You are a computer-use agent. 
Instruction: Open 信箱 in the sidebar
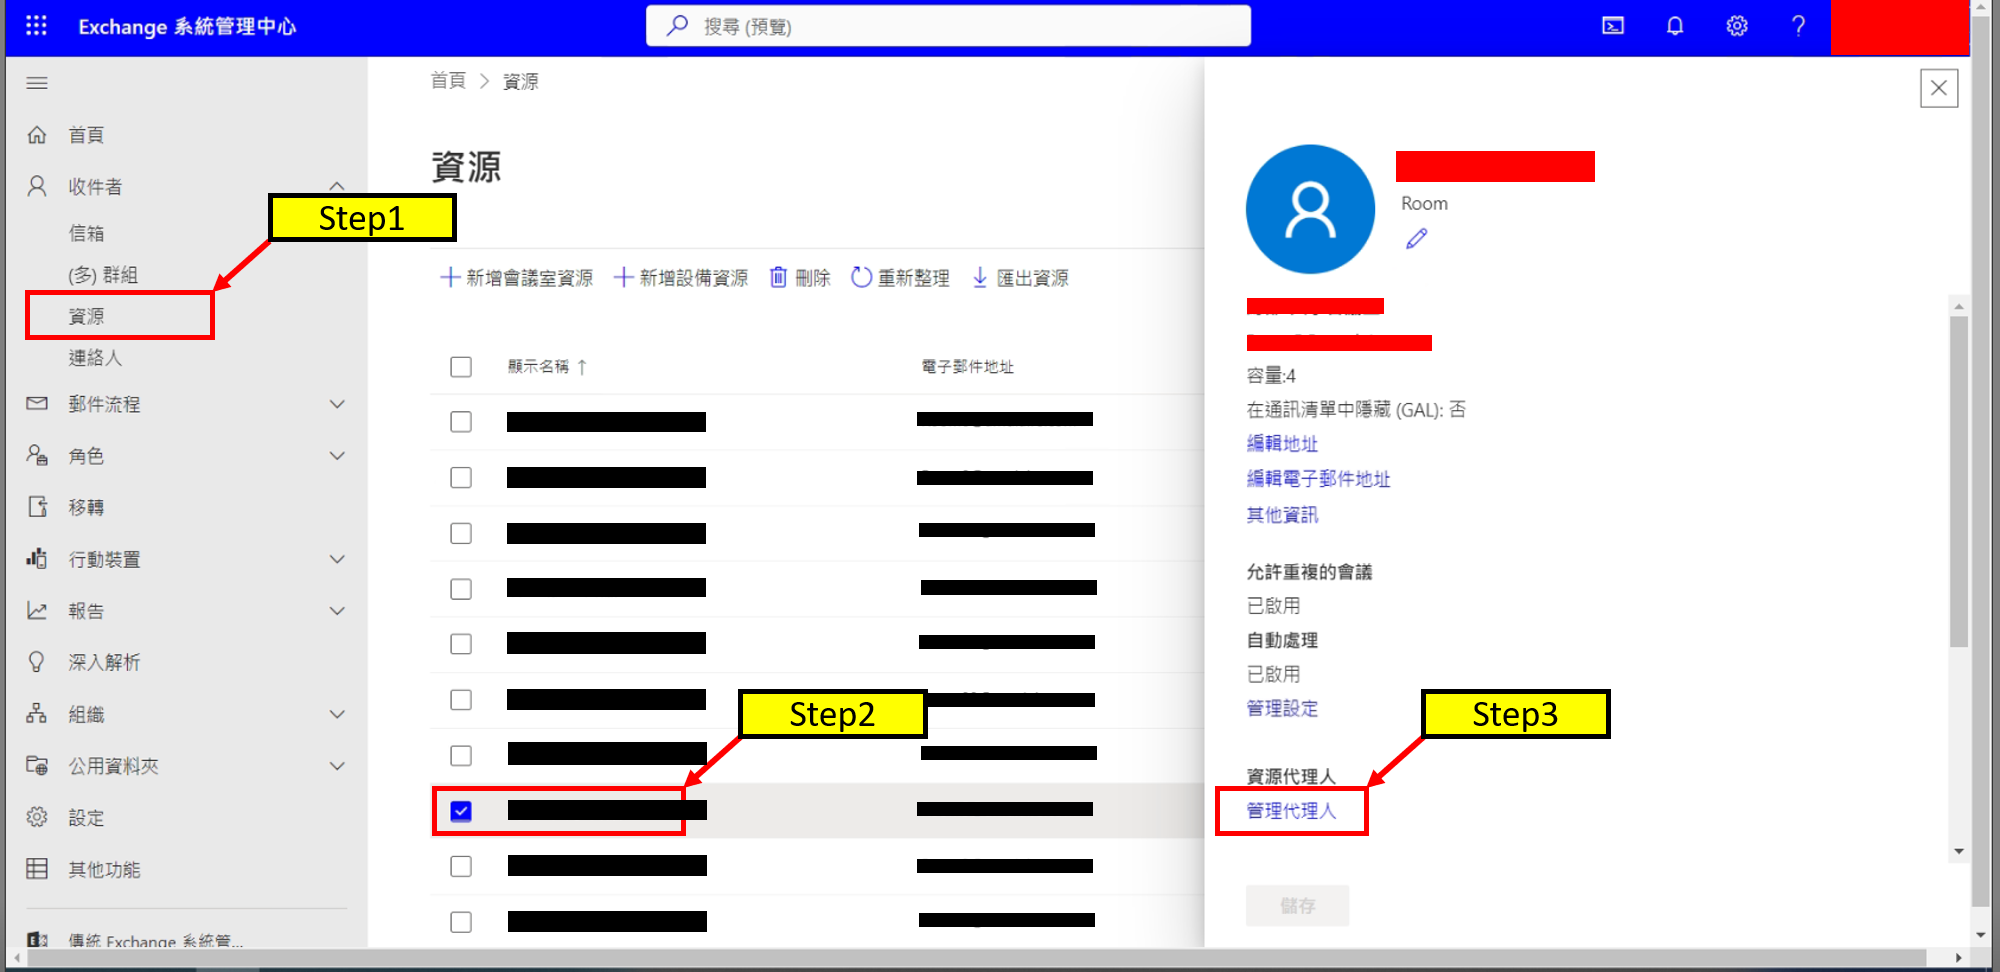coord(87,233)
